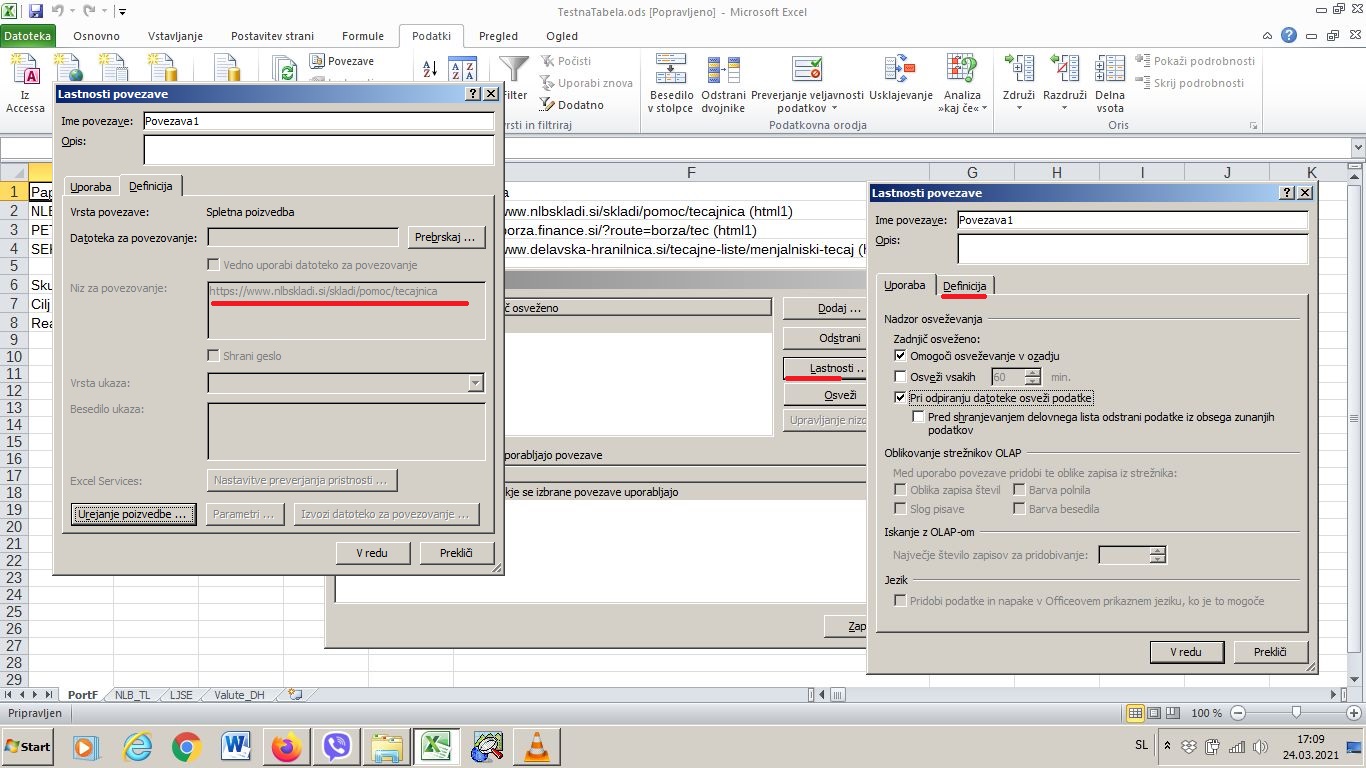Select the Uporaba tab in left dialog

91,187
